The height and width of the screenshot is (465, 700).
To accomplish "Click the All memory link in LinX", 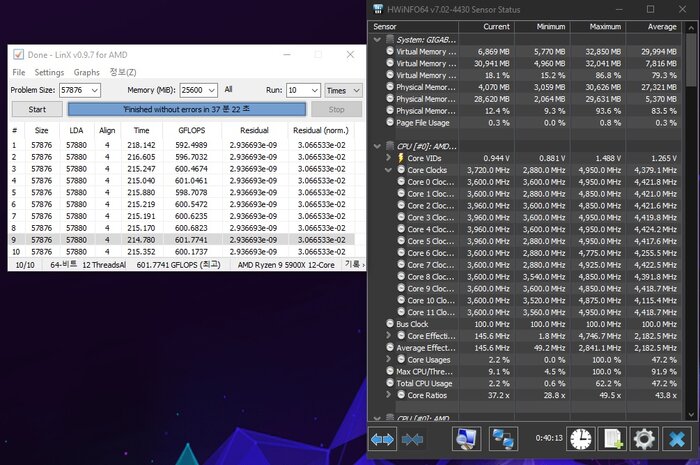I will (x=228, y=90).
